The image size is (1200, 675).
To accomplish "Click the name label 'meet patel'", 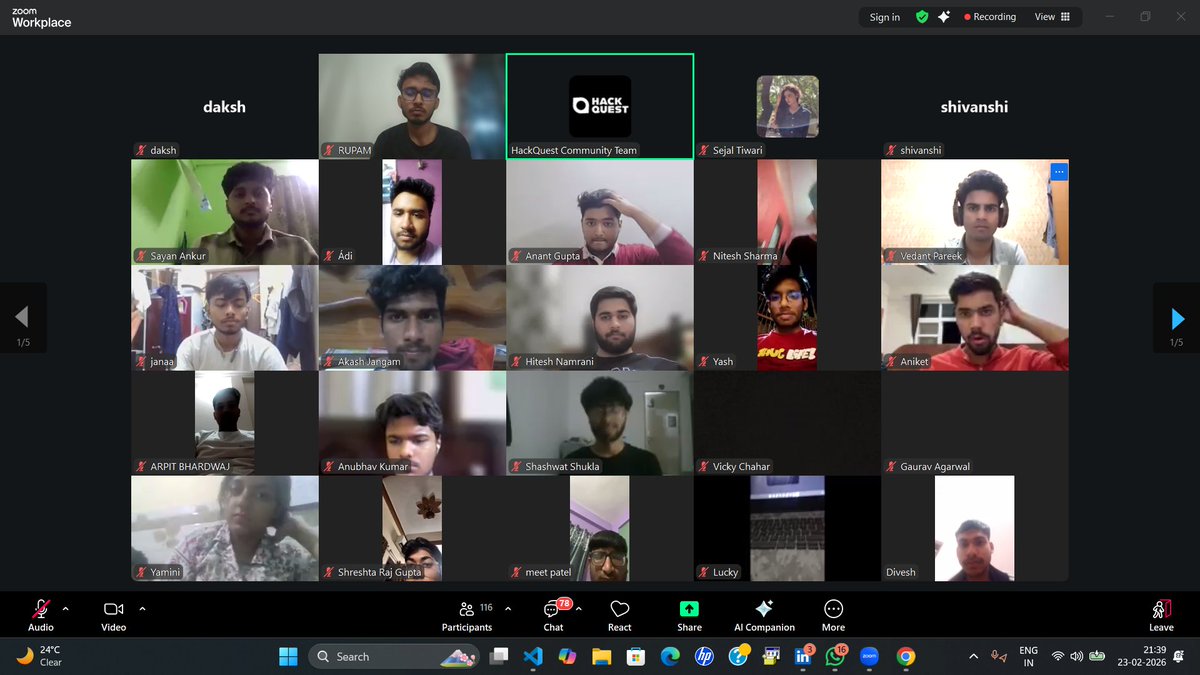I will [549, 572].
